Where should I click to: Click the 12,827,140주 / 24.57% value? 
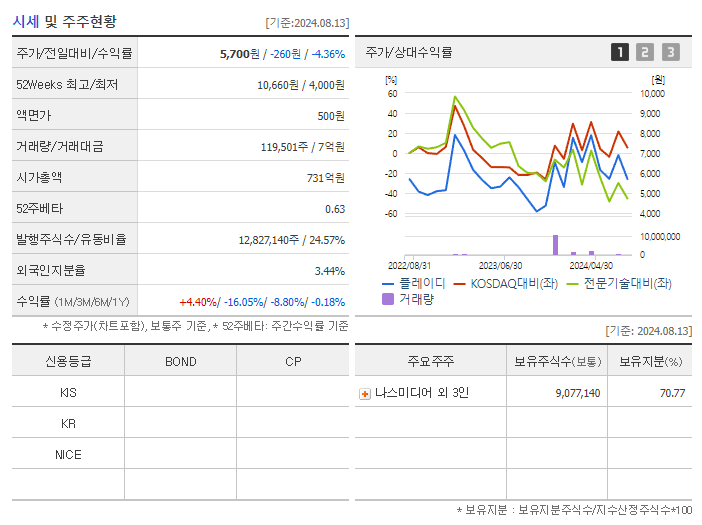pyautogui.click(x=291, y=240)
